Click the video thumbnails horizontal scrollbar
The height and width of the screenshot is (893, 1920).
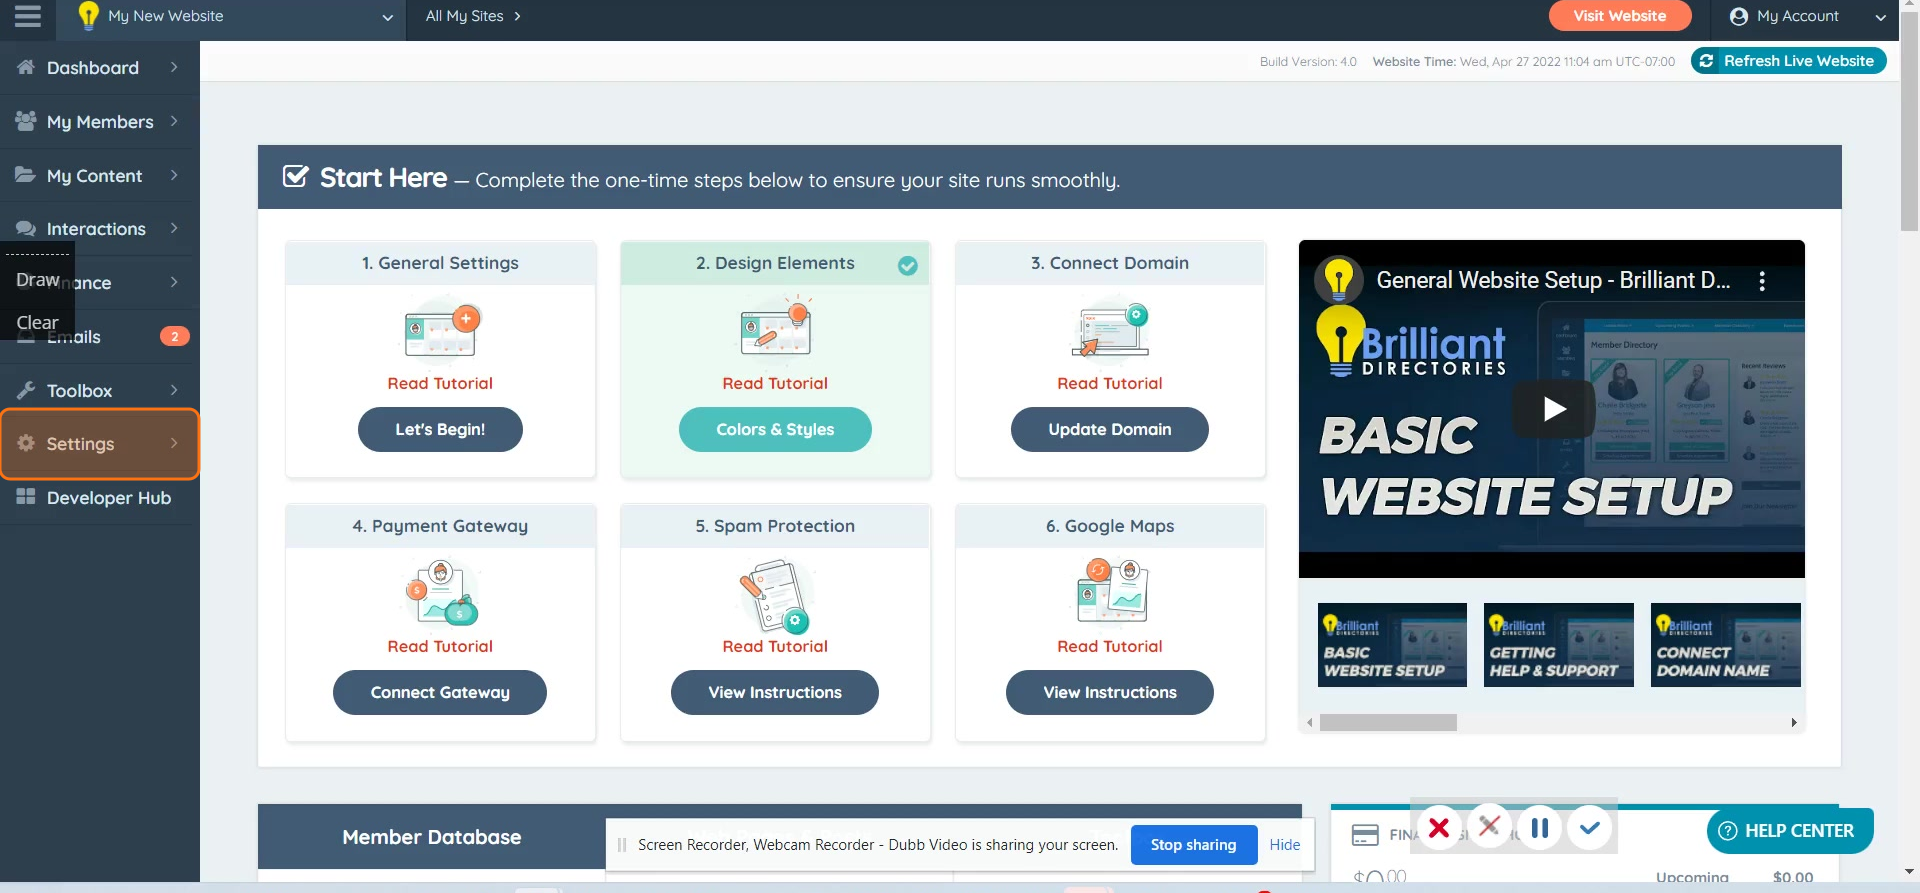1388,722
